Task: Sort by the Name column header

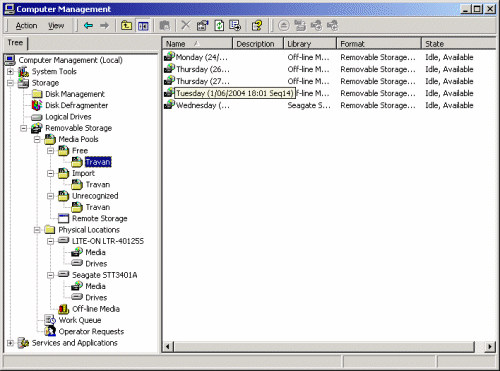Action: (x=197, y=44)
